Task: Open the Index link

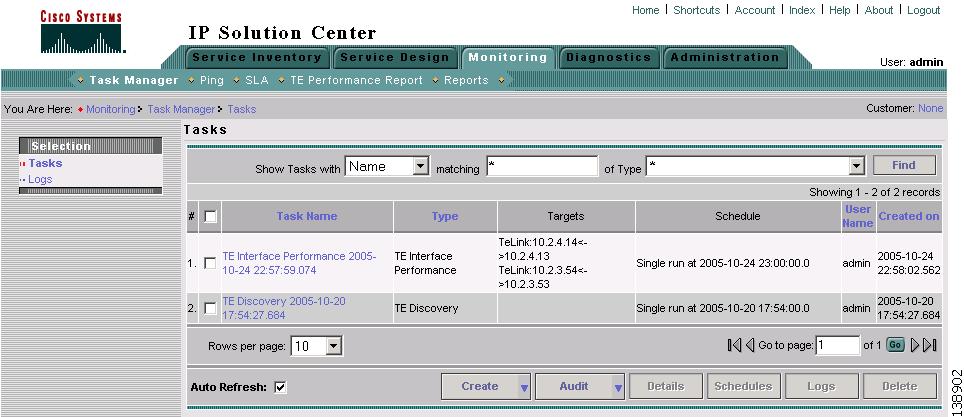Action: click(802, 10)
